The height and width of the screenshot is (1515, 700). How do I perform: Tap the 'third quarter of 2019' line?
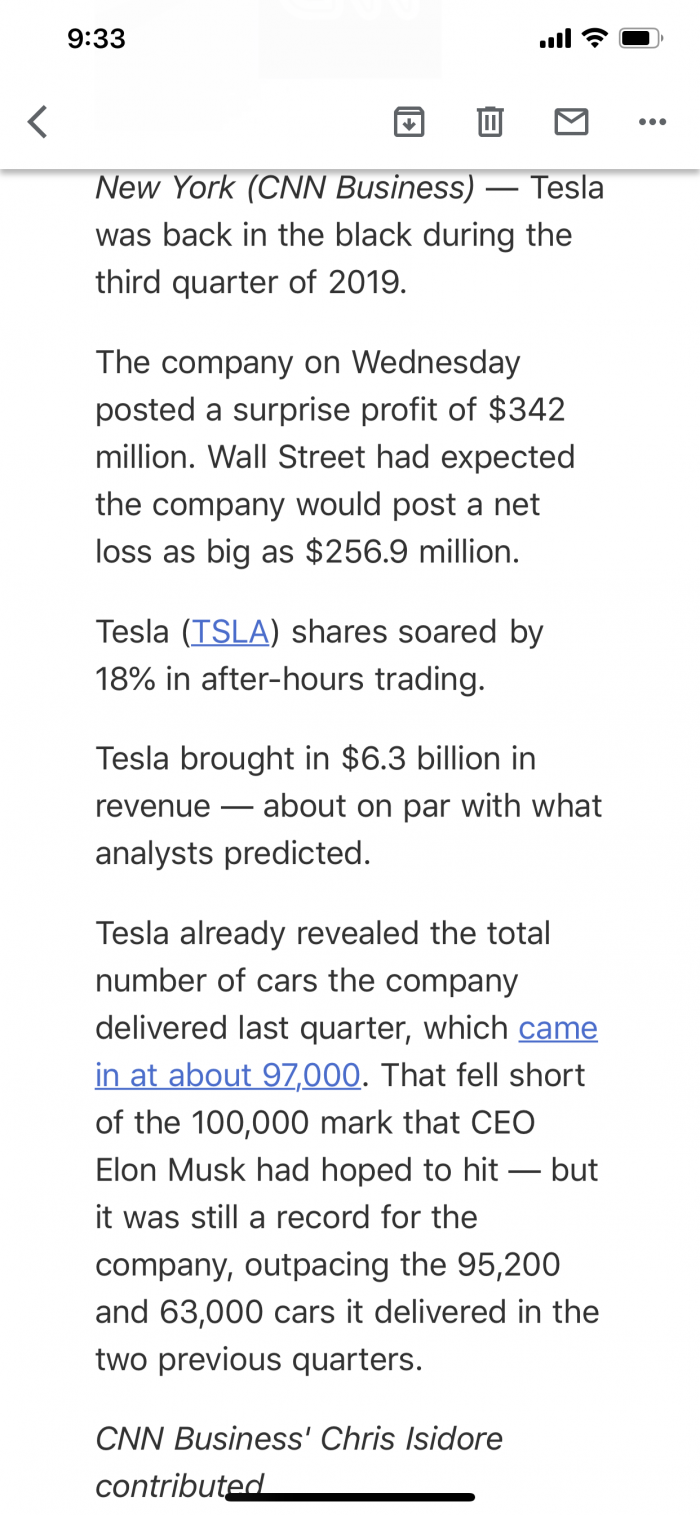pyautogui.click(x=251, y=282)
